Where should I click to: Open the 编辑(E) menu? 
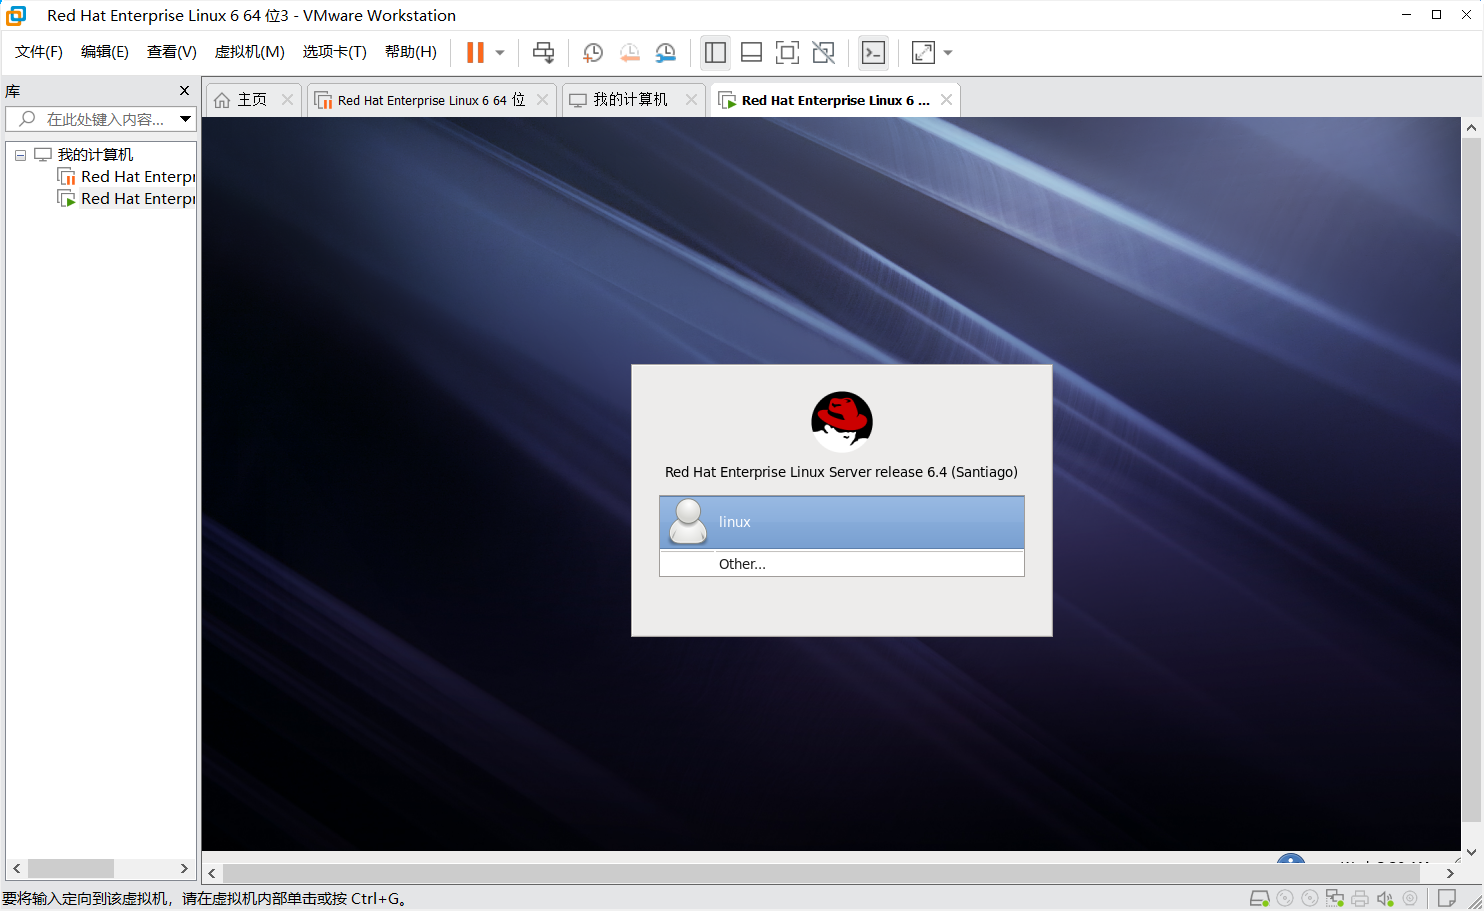[105, 52]
